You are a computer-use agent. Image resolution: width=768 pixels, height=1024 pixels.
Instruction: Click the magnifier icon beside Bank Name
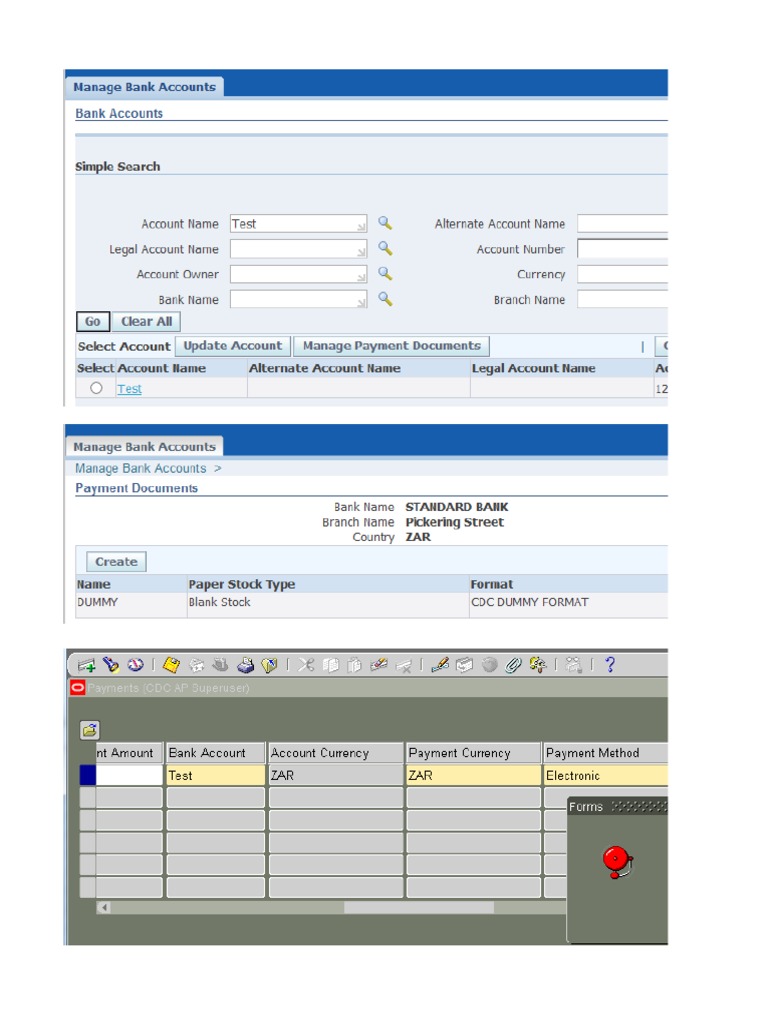click(385, 299)
